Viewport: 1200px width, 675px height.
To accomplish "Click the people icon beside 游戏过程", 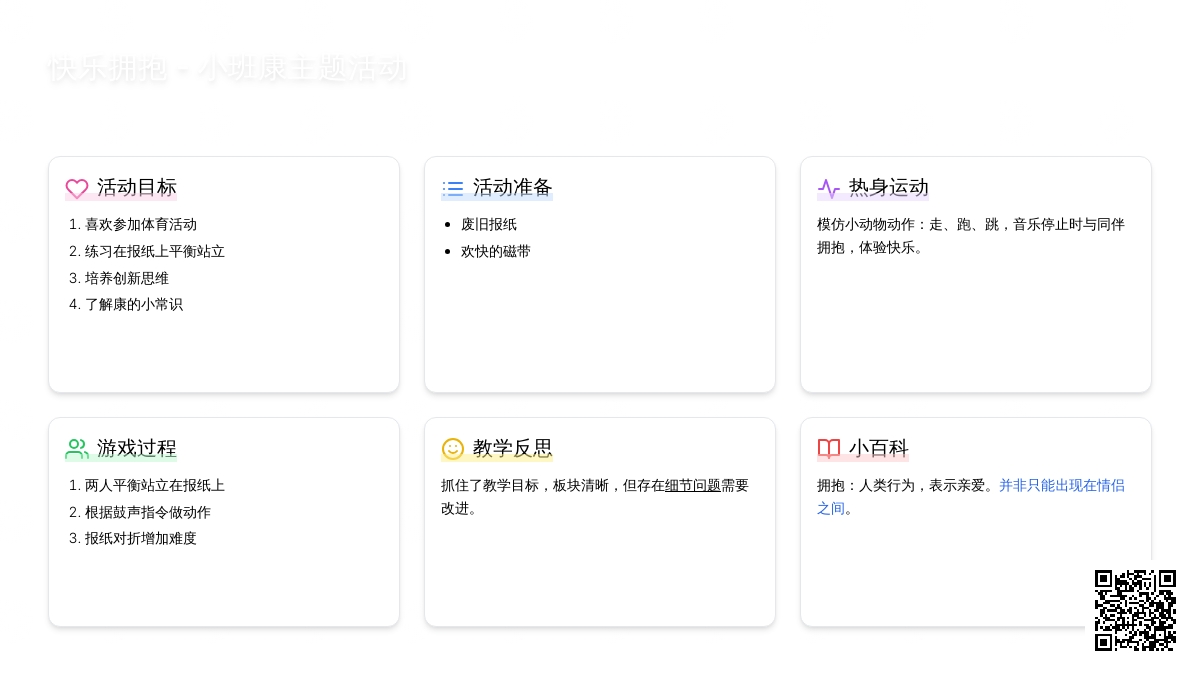I will point(77,449).
